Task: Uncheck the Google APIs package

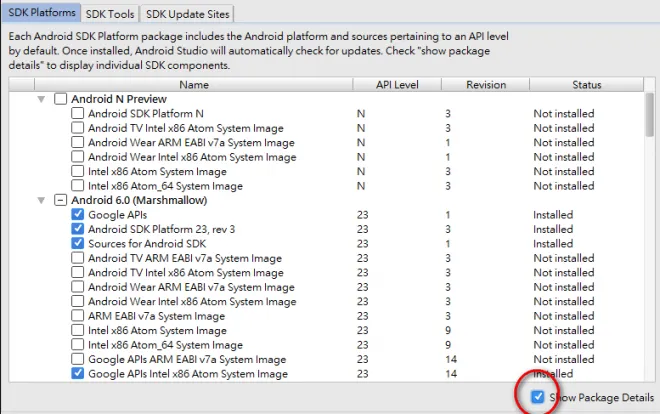Action: 77,214
